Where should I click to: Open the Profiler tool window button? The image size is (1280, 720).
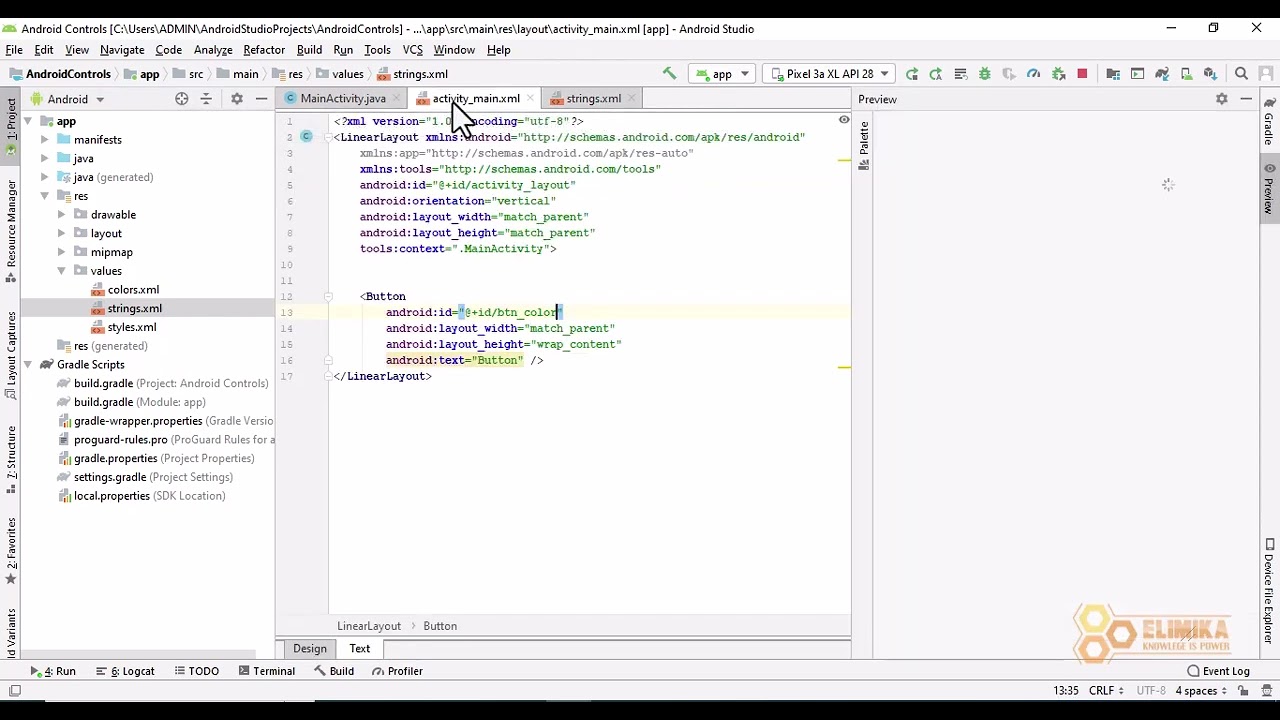[397, 671]
